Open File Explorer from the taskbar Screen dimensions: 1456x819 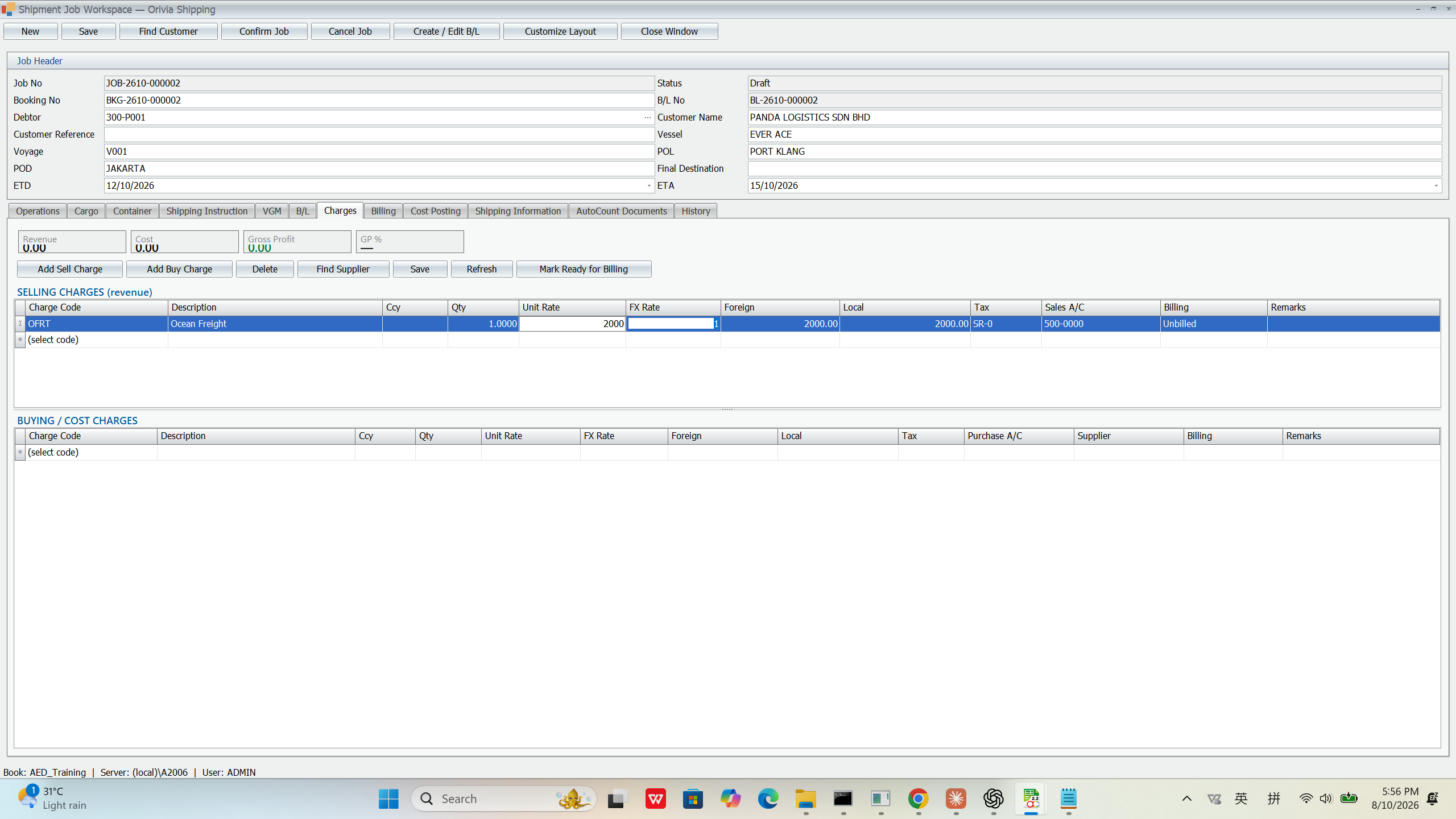click(x=806, y=798)
